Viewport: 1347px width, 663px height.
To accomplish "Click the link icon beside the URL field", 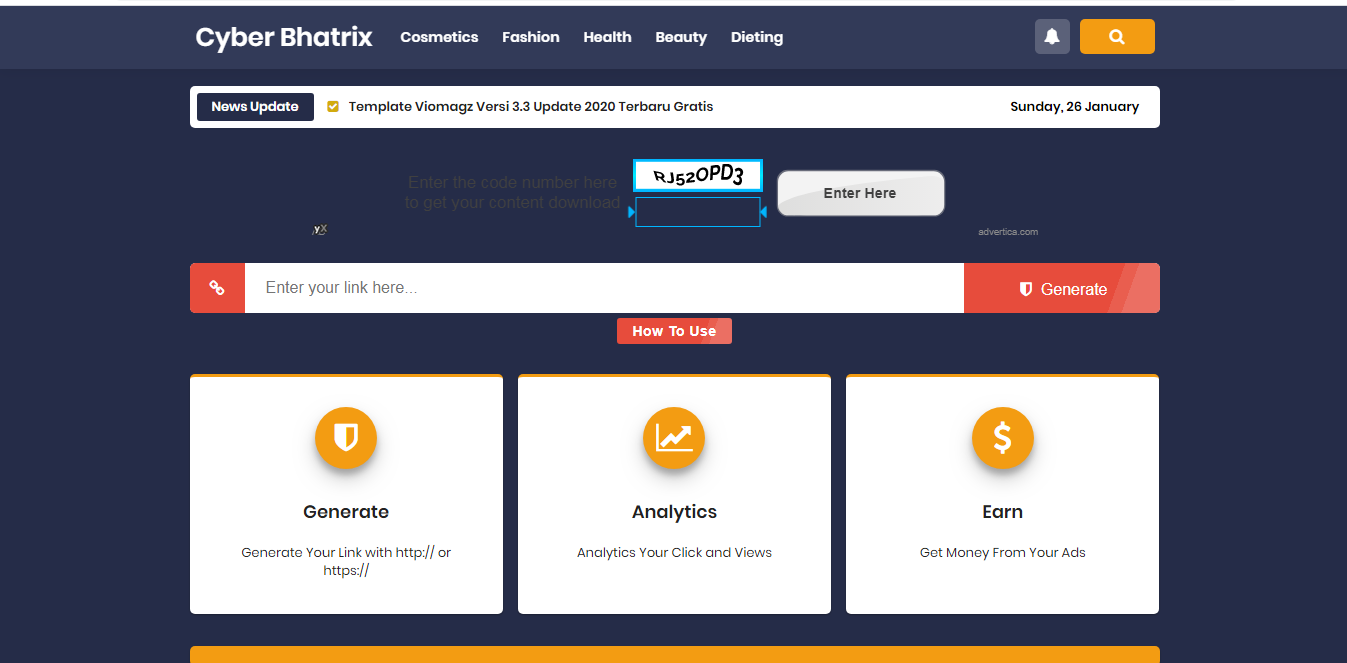I will coord(217,288).
